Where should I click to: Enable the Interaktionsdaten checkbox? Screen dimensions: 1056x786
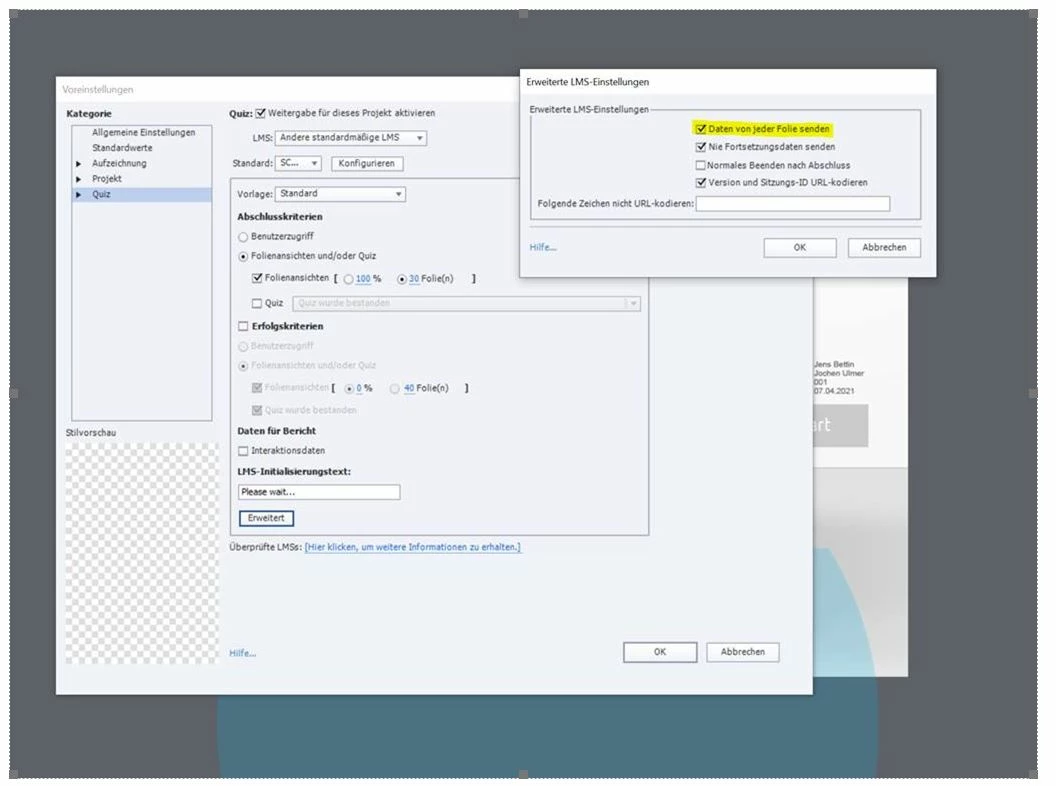tap(243, 451)
